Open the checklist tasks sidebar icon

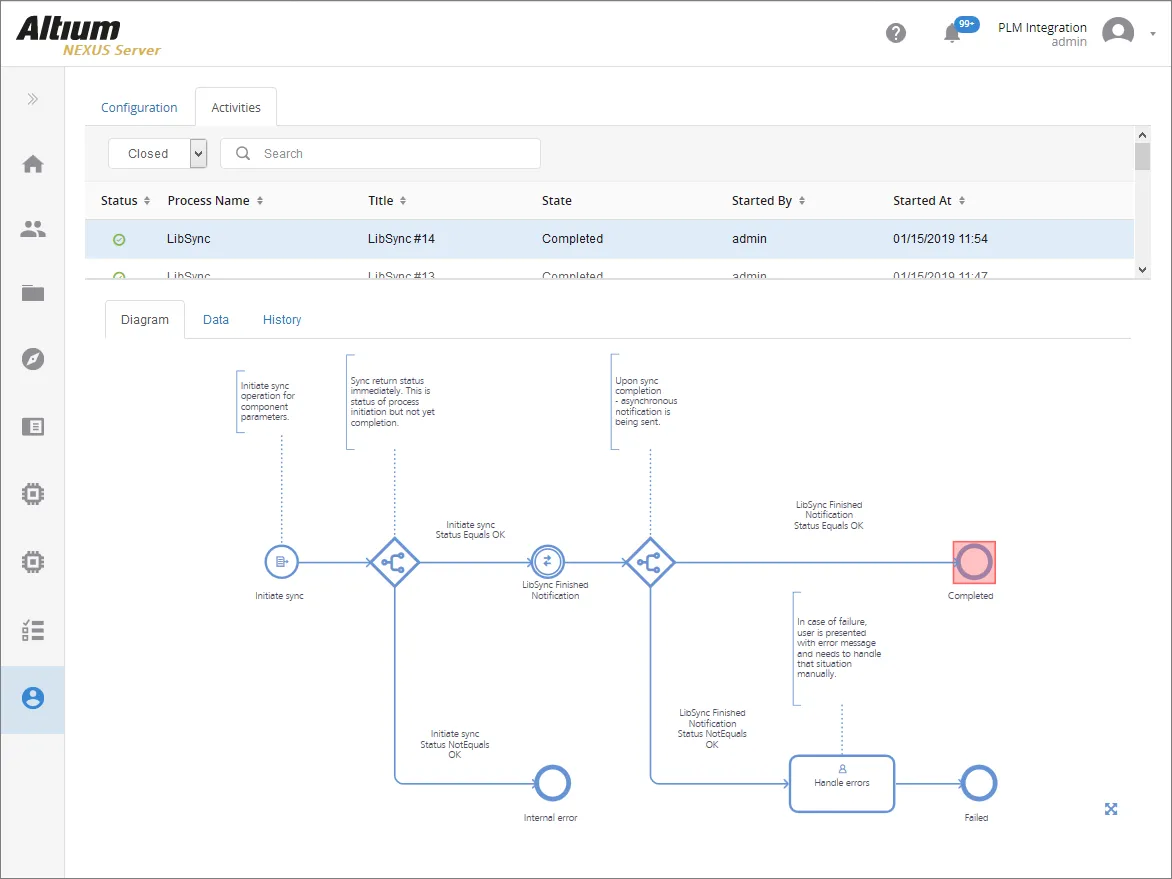point(33,631)
